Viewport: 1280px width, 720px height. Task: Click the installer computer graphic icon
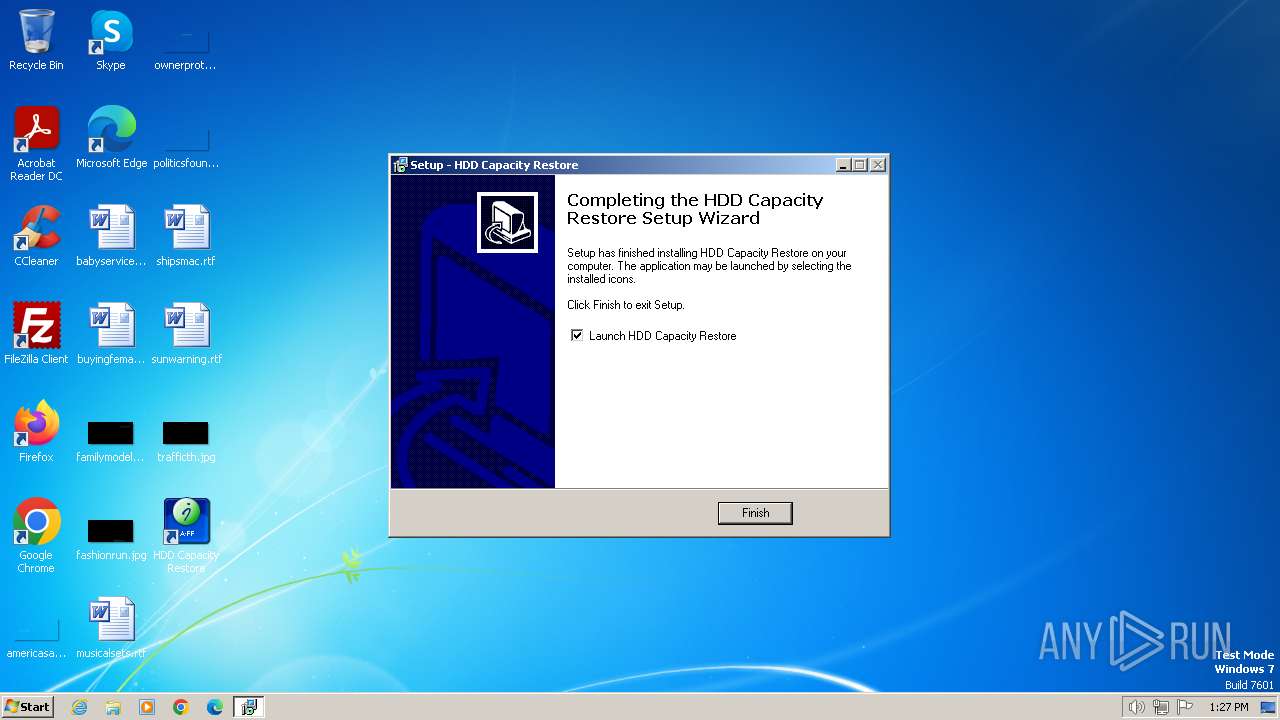507,222
